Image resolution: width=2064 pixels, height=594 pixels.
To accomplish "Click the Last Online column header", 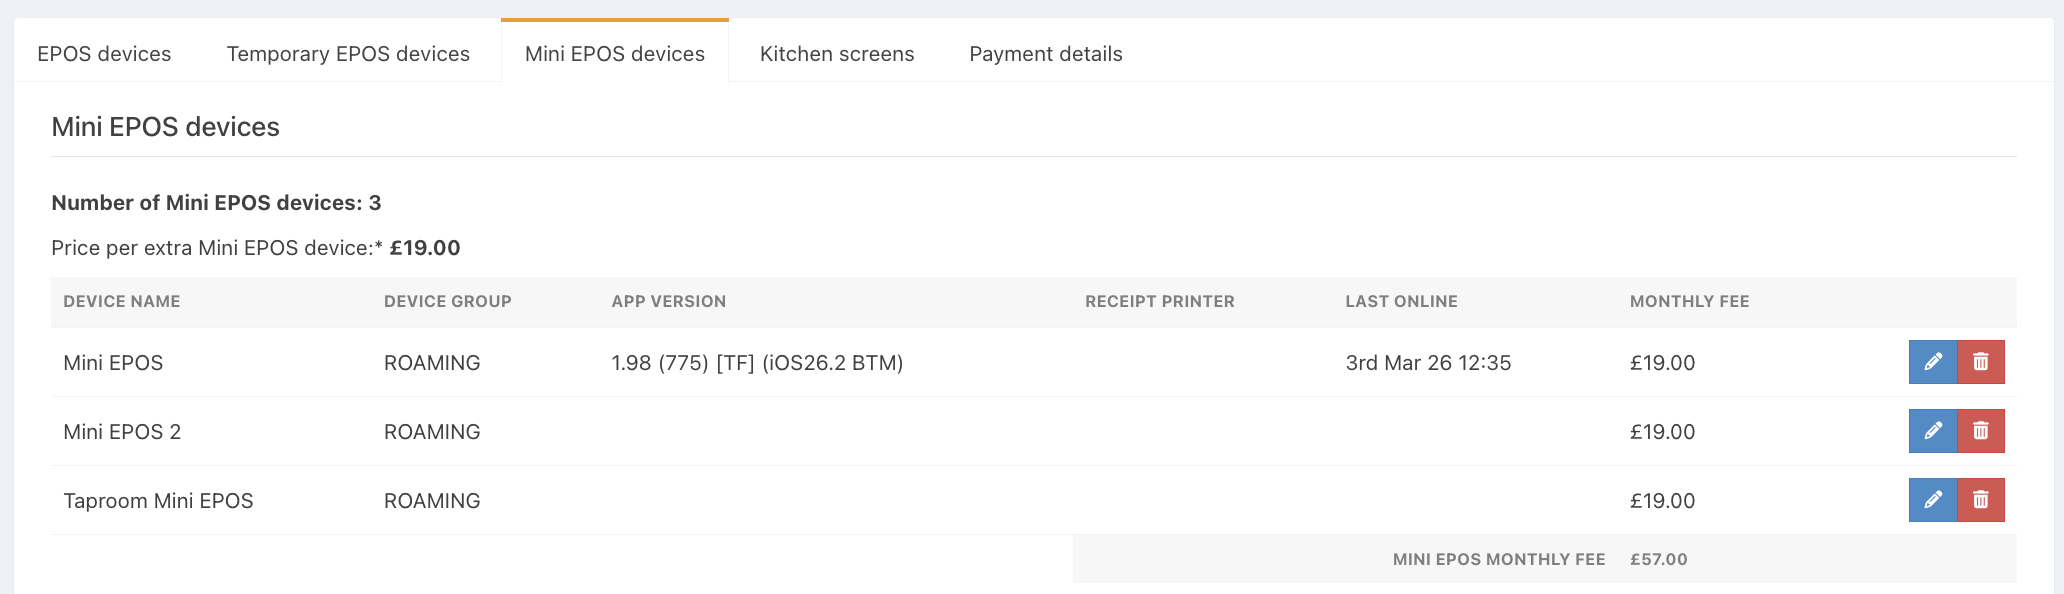I will 1401,302.
